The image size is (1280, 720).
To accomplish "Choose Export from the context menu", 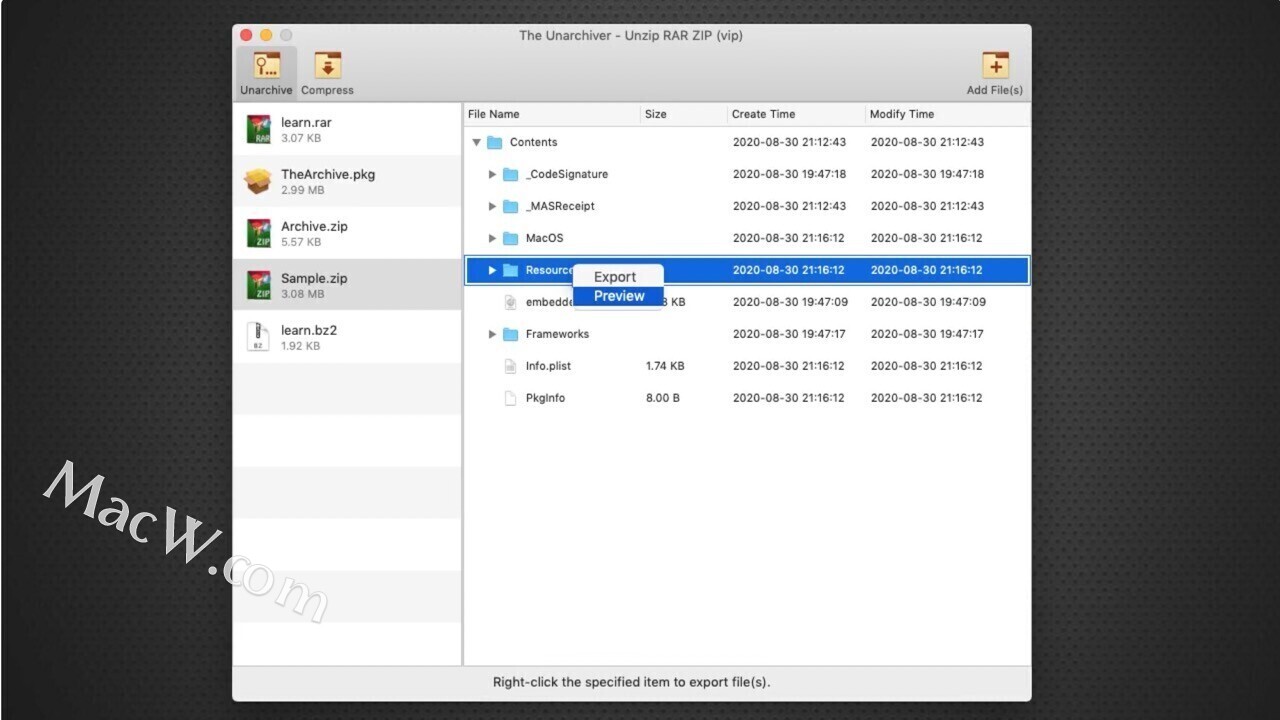I will [617, 277].
